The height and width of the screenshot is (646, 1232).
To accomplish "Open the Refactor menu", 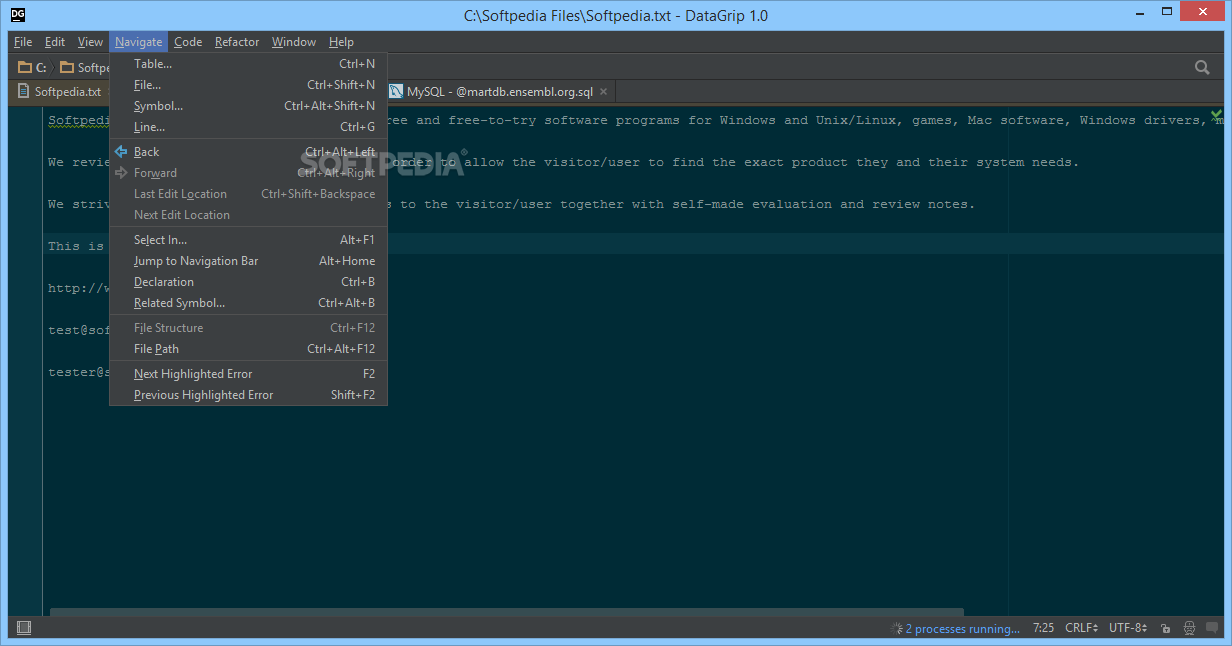I will (x=237, y=42).
